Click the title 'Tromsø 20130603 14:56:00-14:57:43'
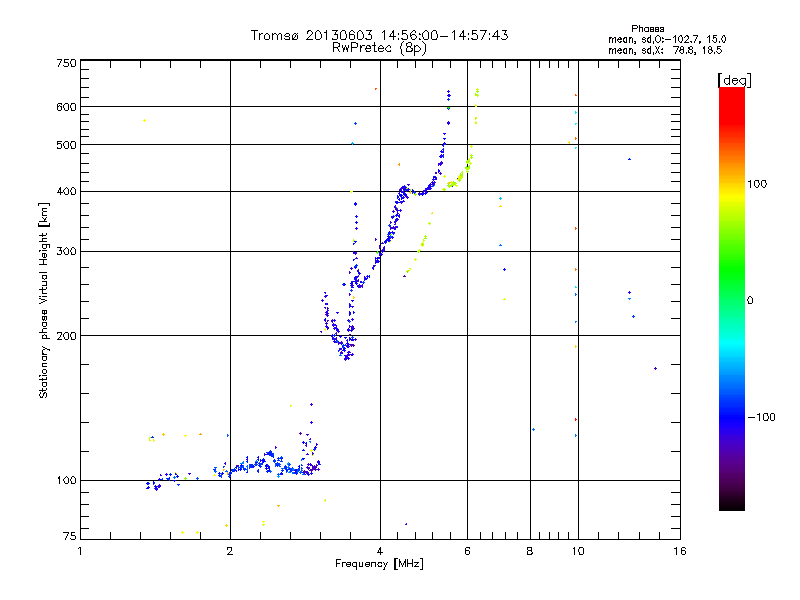 tap(379, 35)
